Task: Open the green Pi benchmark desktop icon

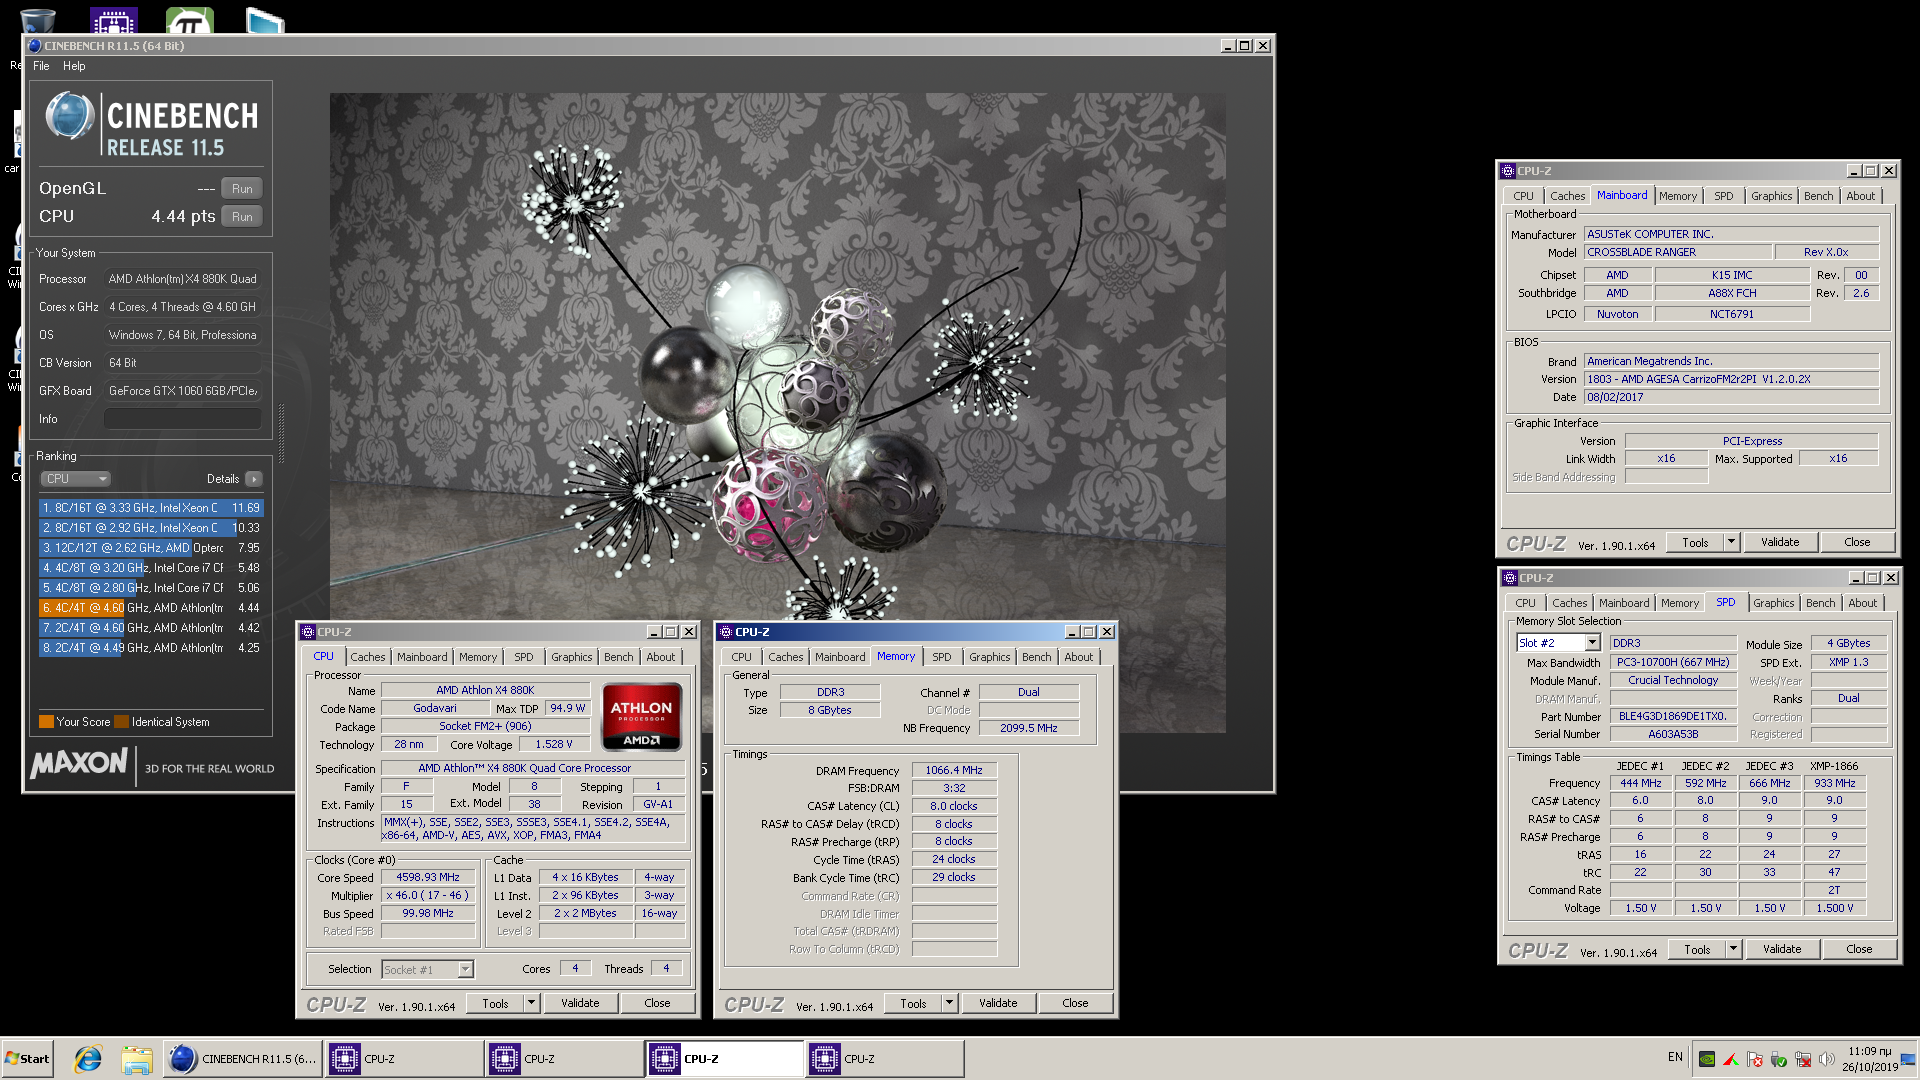Action: tap(189, 20)
